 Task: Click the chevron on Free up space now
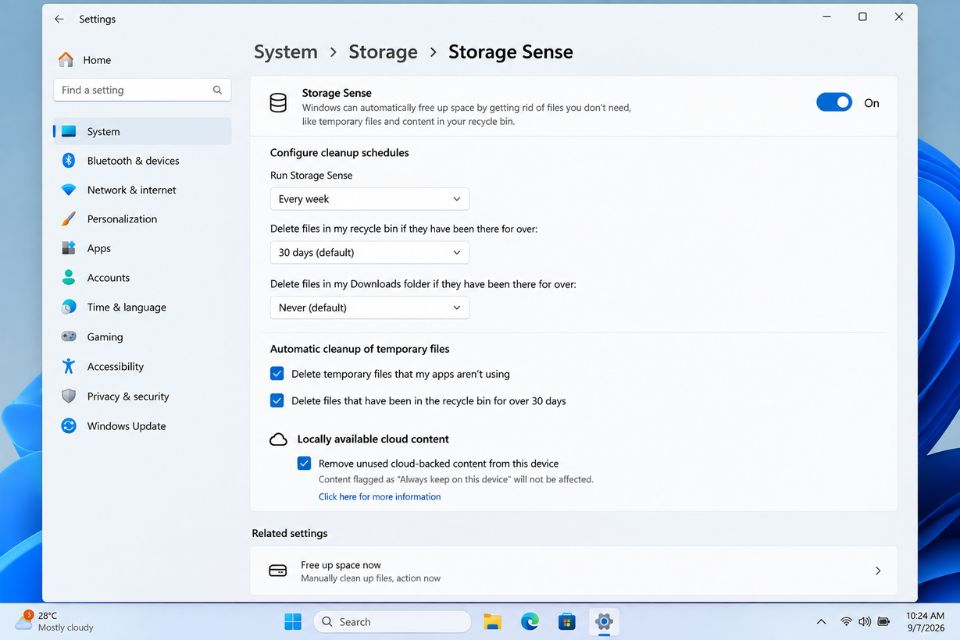pos(878,571)
